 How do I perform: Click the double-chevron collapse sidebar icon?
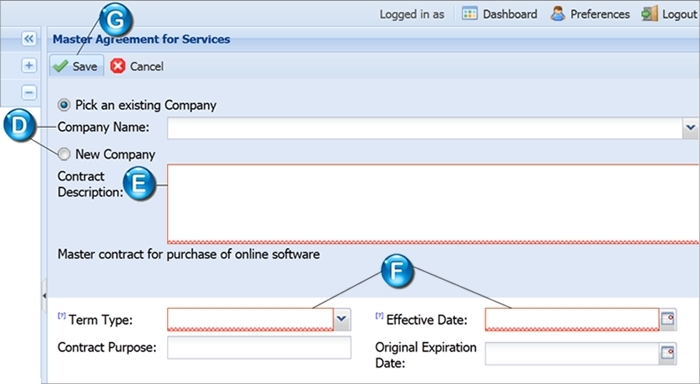[x=29, y=39]
